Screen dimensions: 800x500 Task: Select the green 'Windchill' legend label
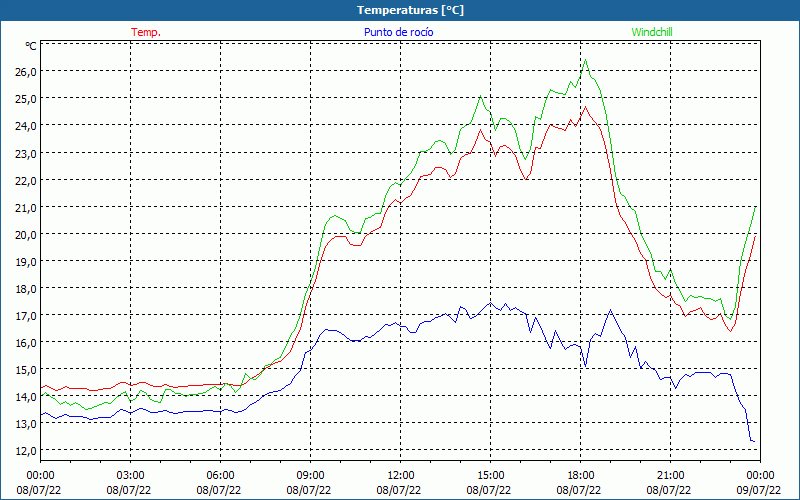pos(652,32)
